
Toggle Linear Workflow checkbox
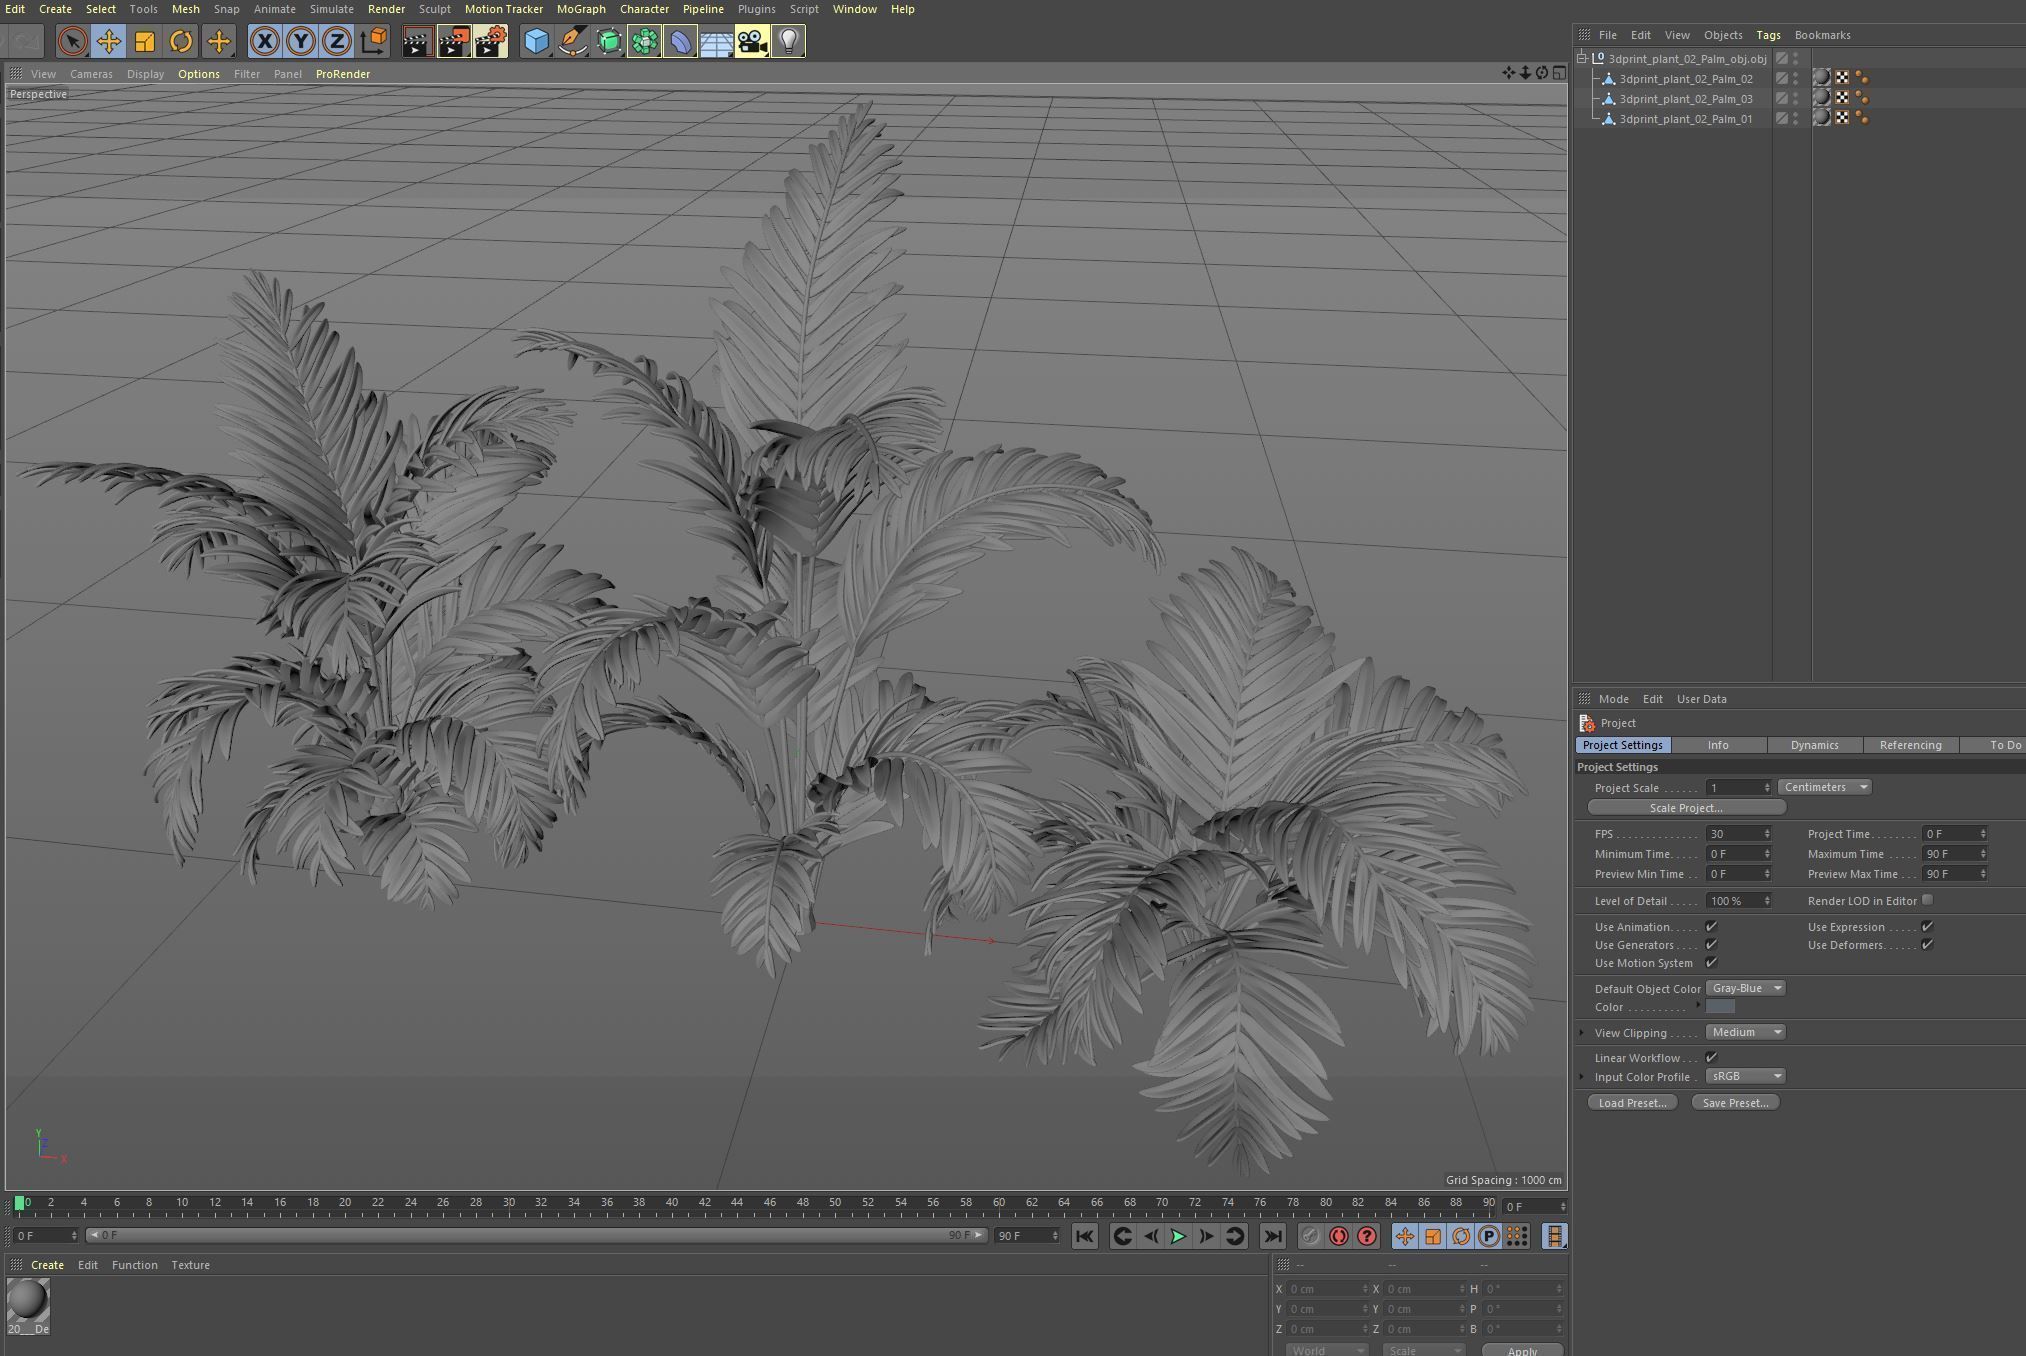pyautogui.click(x=1711, y=1057)
